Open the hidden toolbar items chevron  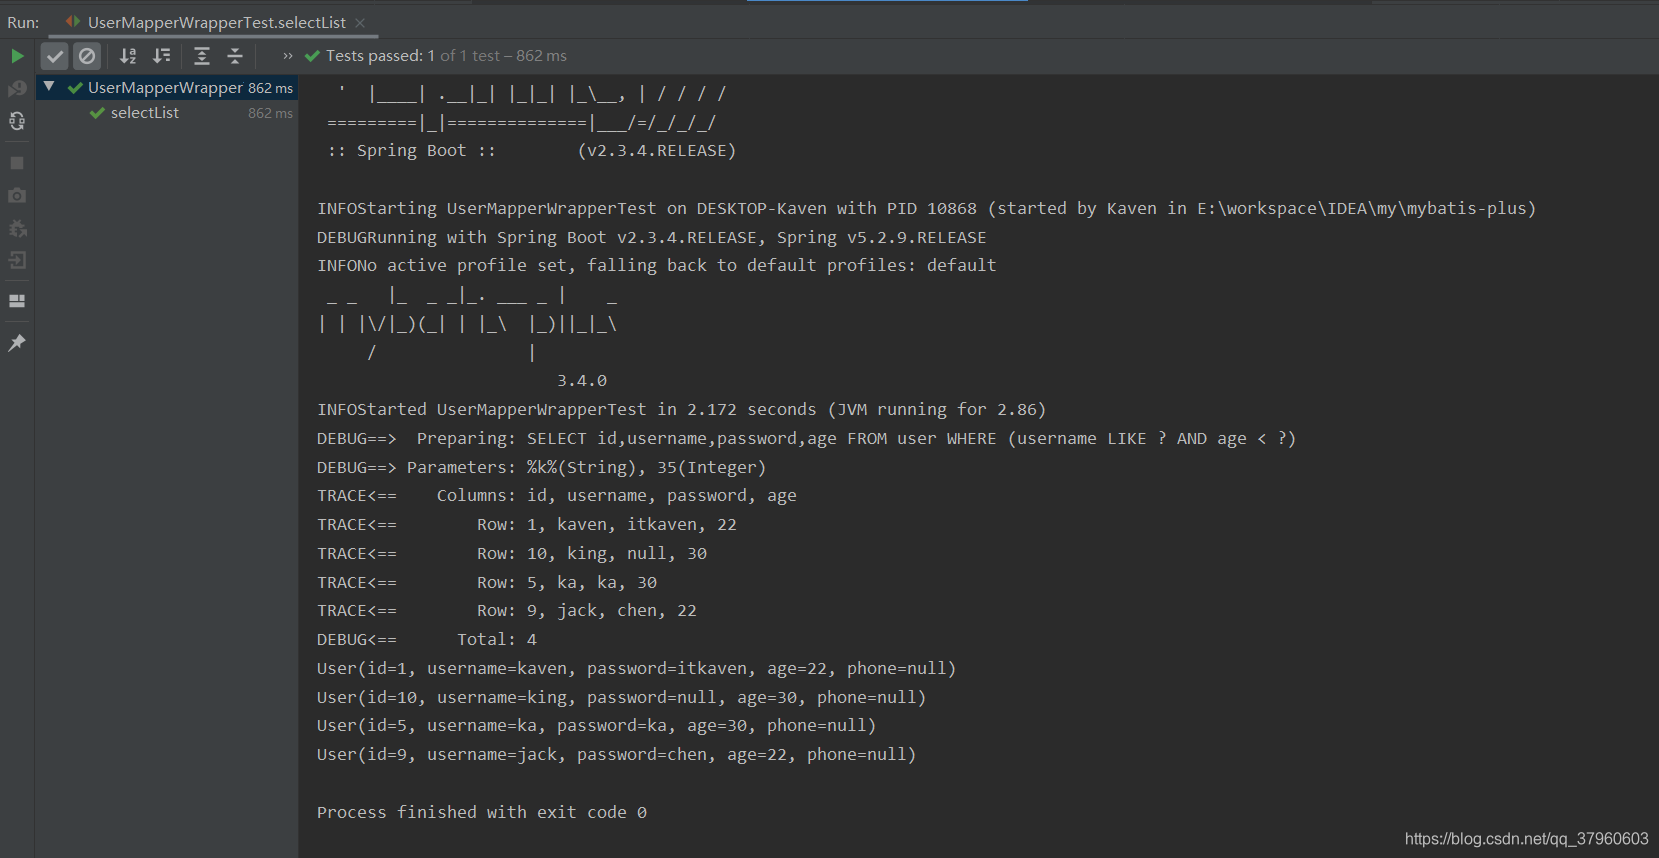coord(288,56)
